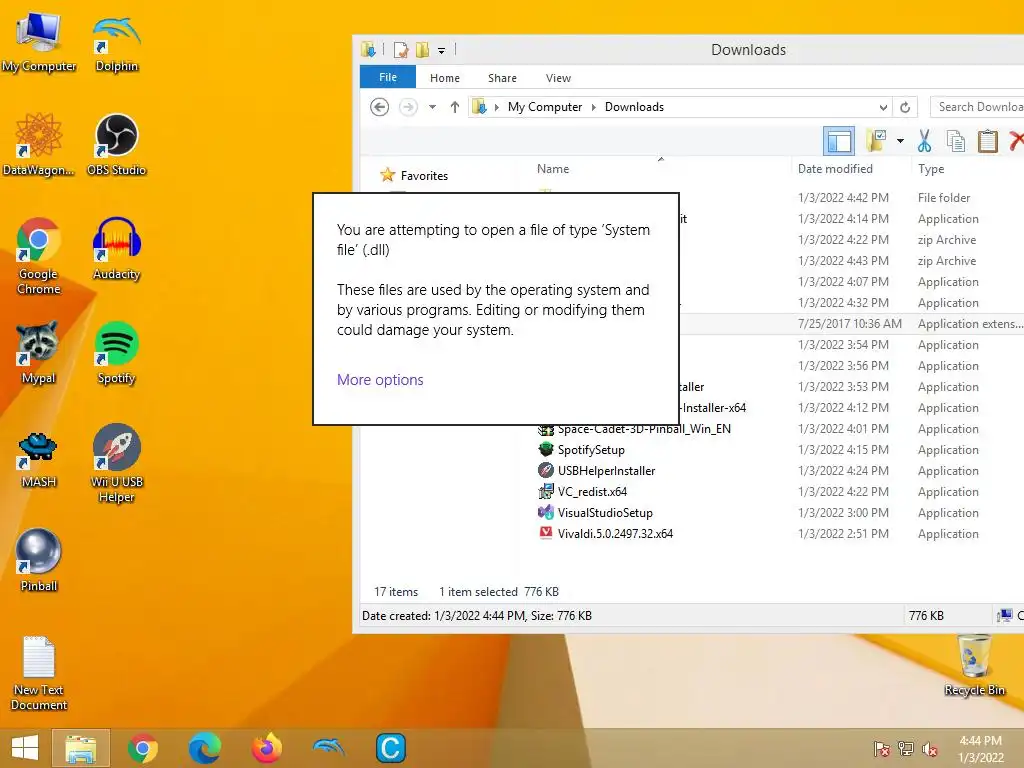The width and height of the screenshot is (1024, 768).
Task: Click the Properties icon in the title bar
Action: coord(400,50)
